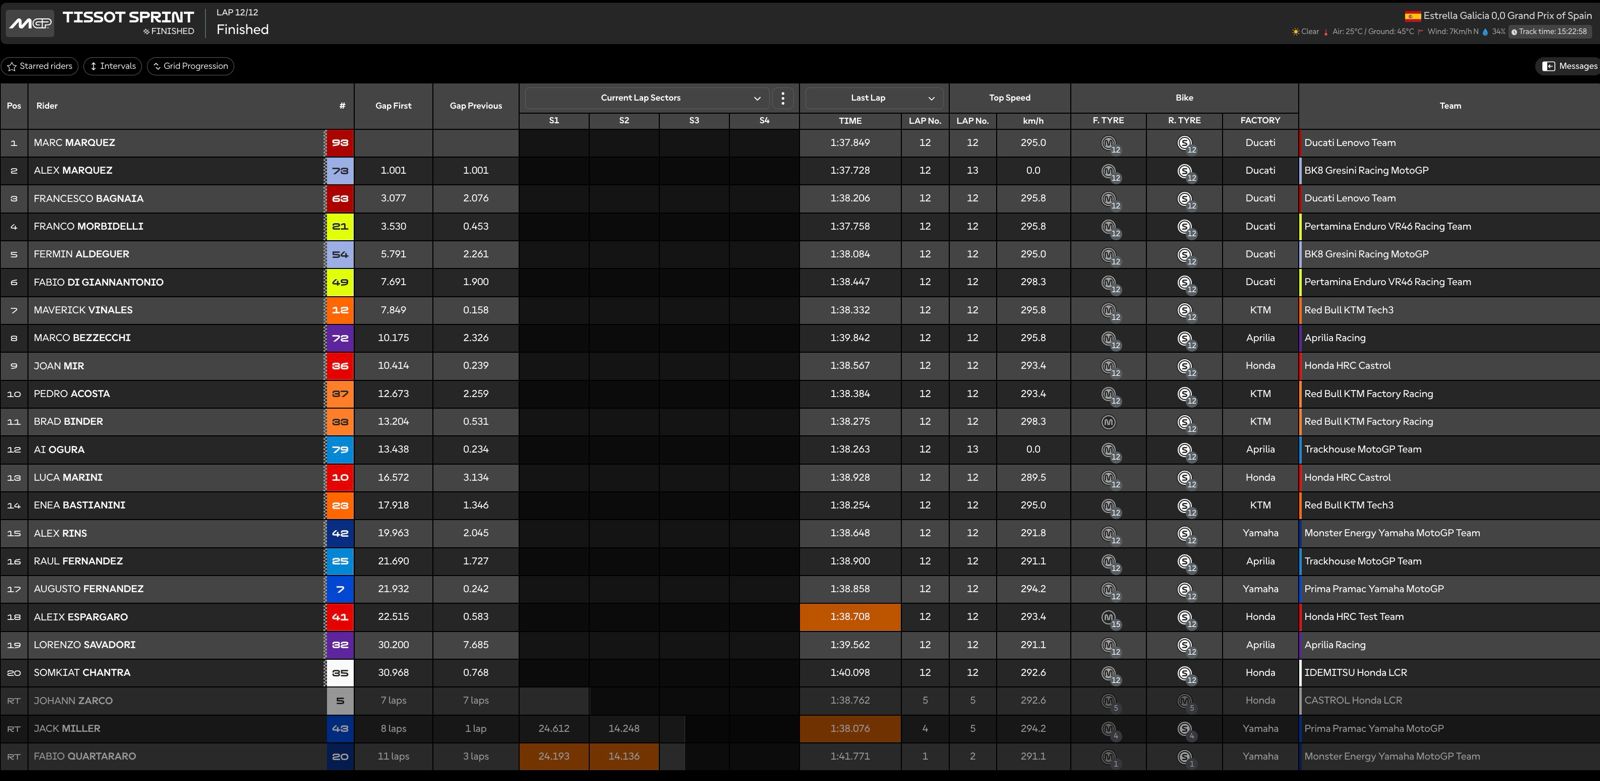Click Jack Miller's highlighted 1:38.076 lap time

tap(850, 729)
